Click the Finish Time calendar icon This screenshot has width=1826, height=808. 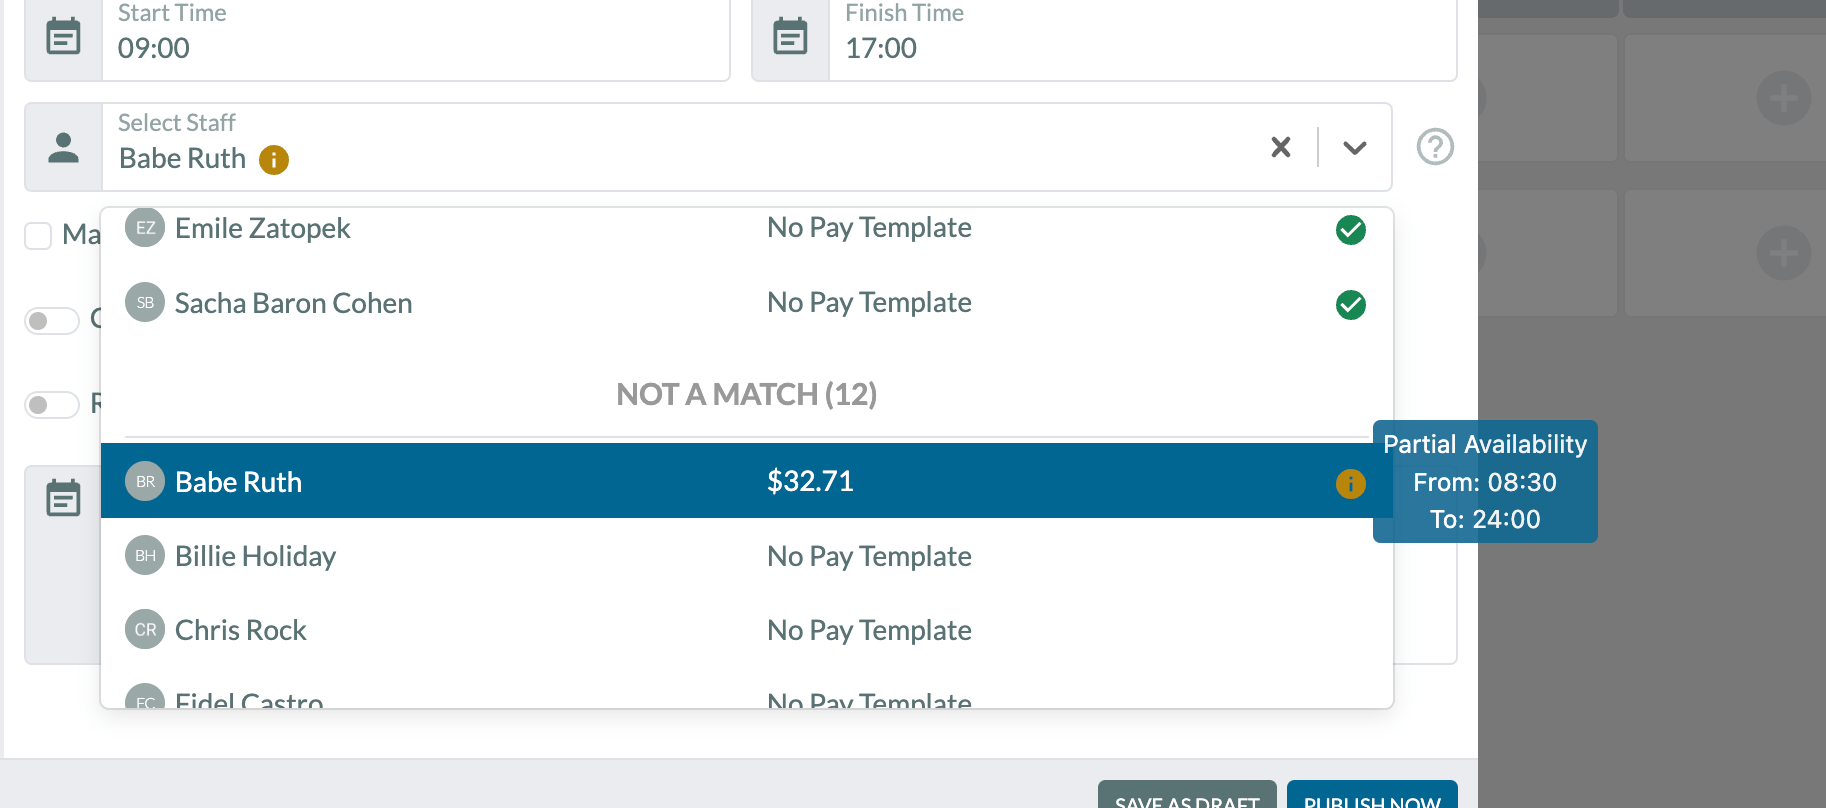(790, 37)
